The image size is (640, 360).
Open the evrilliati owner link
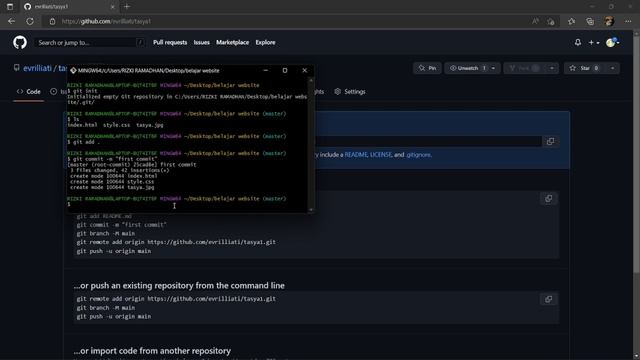pos(37,68)
